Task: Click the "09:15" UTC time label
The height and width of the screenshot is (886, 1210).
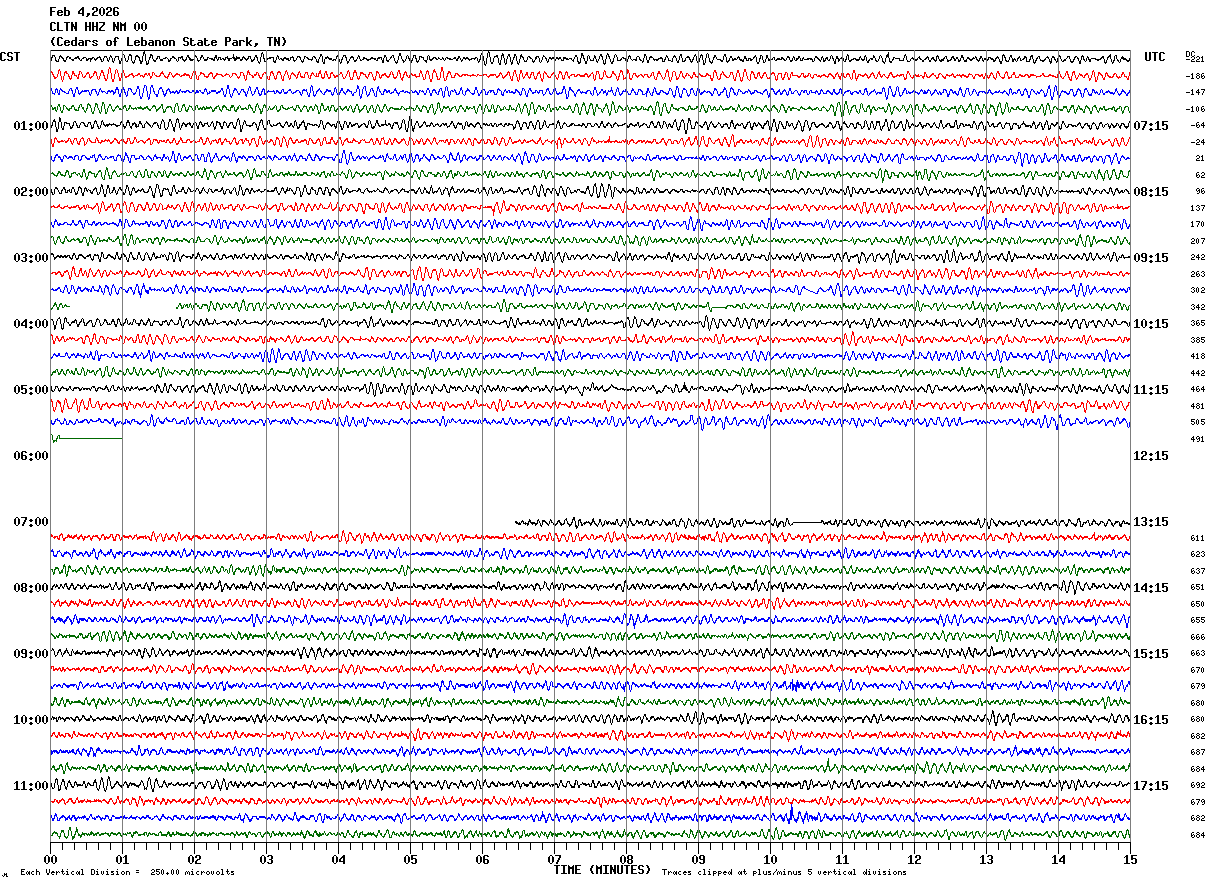Action: 1151,258
